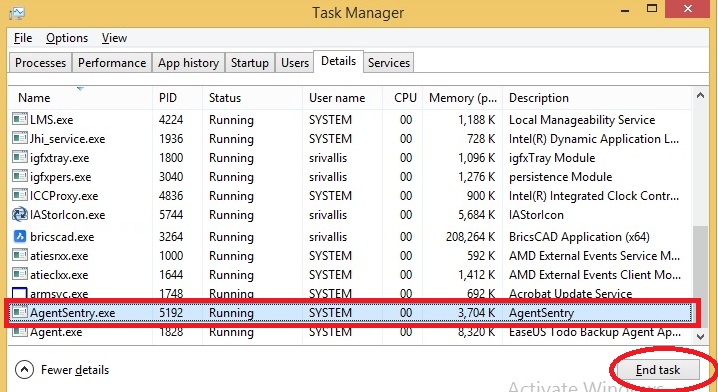
Task: Select the igfxpers.exe row name
Action: point(60,177)
